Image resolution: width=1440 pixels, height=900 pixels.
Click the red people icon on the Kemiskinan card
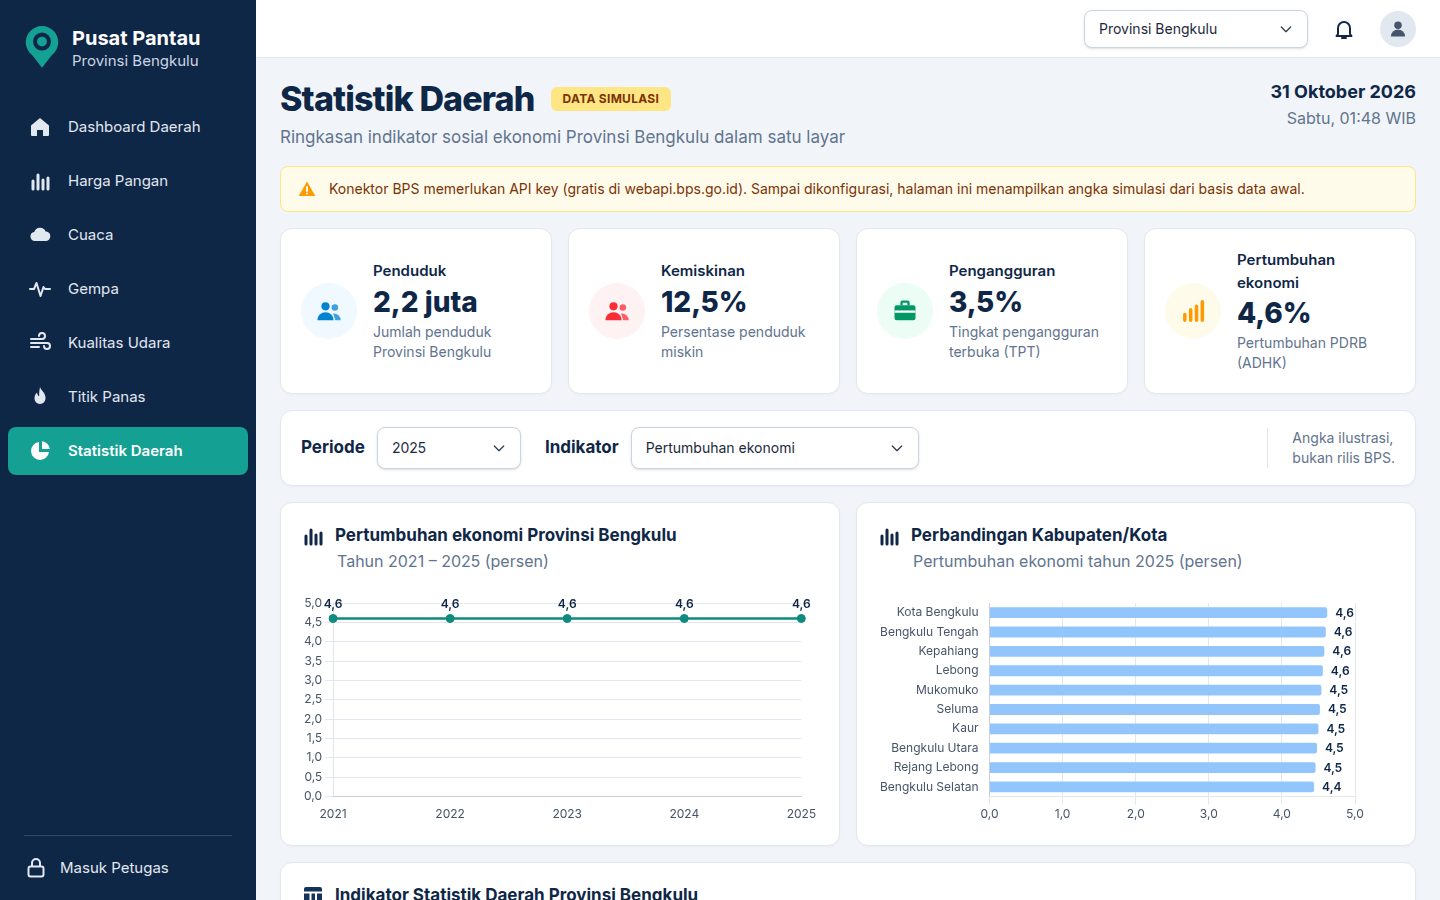point(617,311)
